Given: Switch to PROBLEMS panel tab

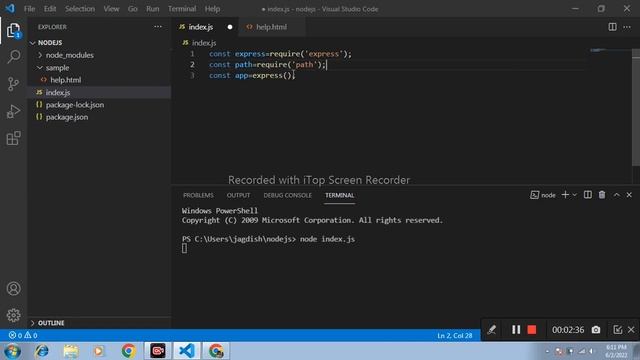Looking at the screenshot, I should pos(198,196).
